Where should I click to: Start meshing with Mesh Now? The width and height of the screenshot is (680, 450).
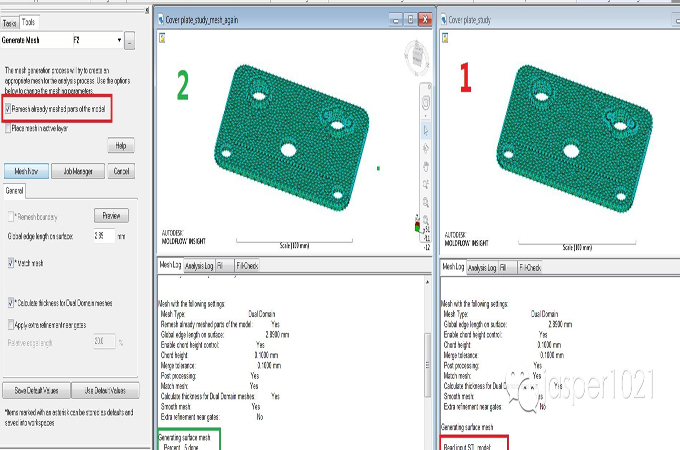click(26, 171)
